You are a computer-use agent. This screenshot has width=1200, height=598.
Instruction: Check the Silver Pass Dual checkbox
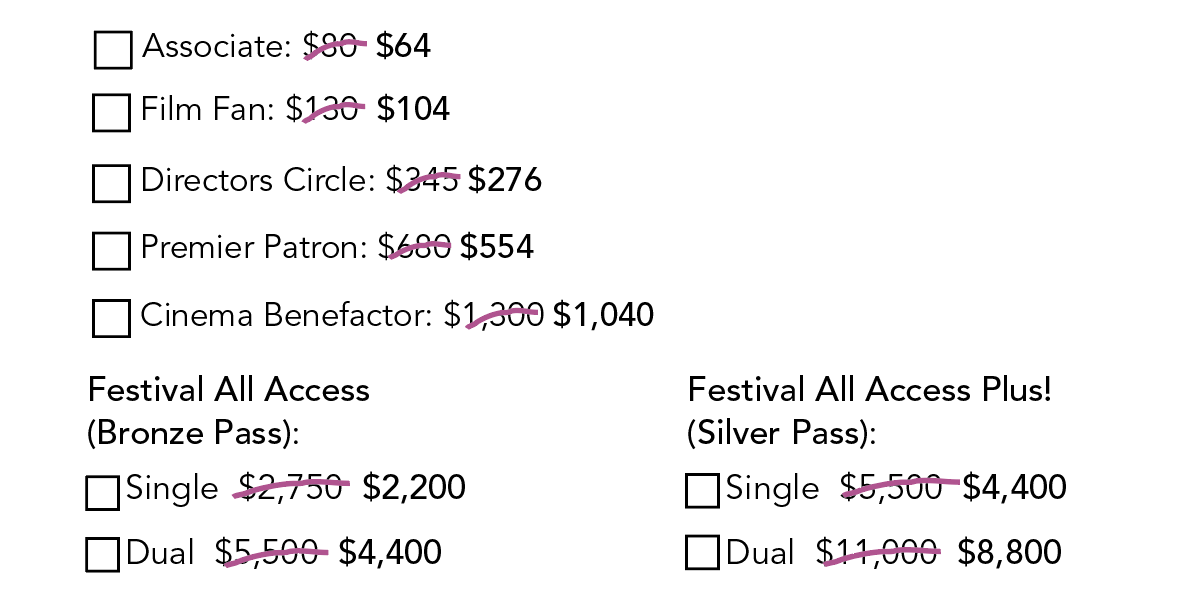tap(703, 552)
